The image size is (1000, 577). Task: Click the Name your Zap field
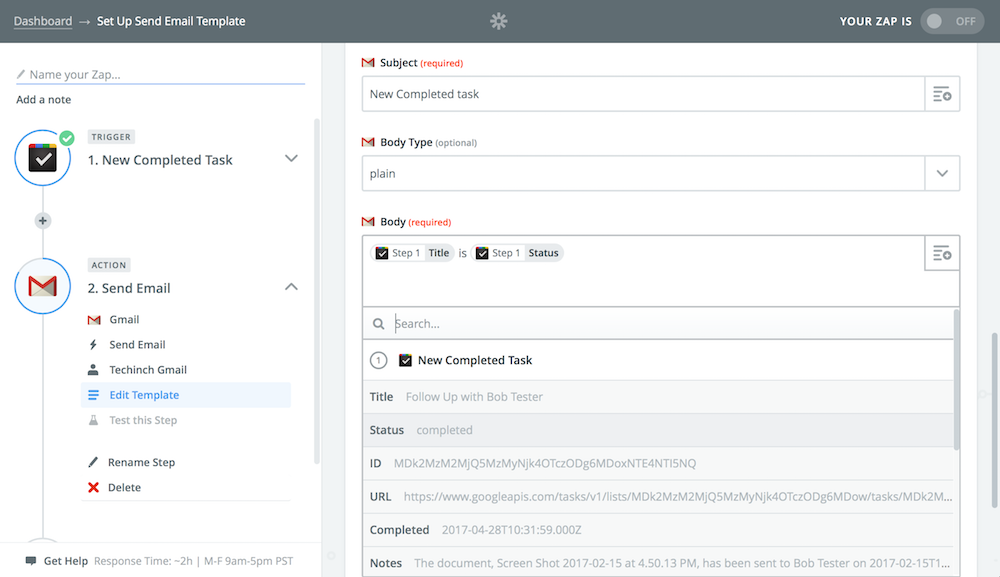point(161,75)
